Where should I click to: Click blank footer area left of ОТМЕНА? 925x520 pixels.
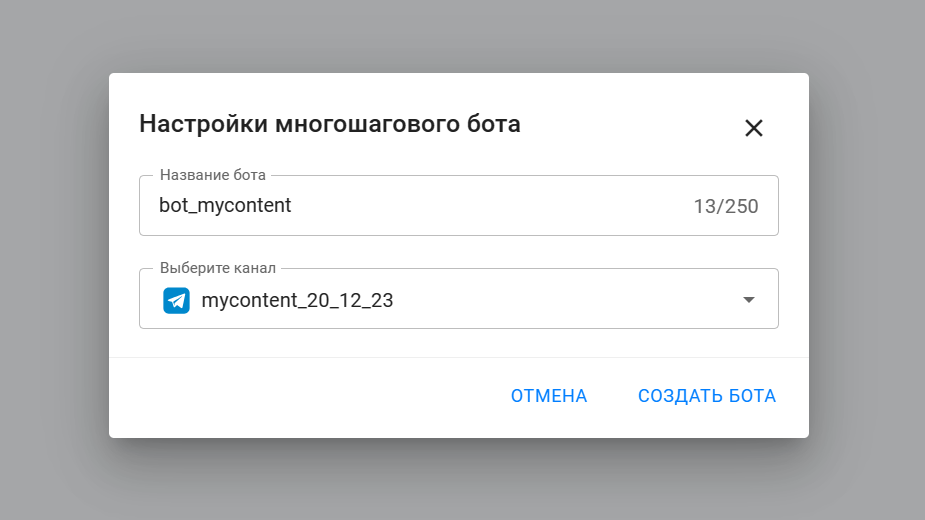pos(300,396)
